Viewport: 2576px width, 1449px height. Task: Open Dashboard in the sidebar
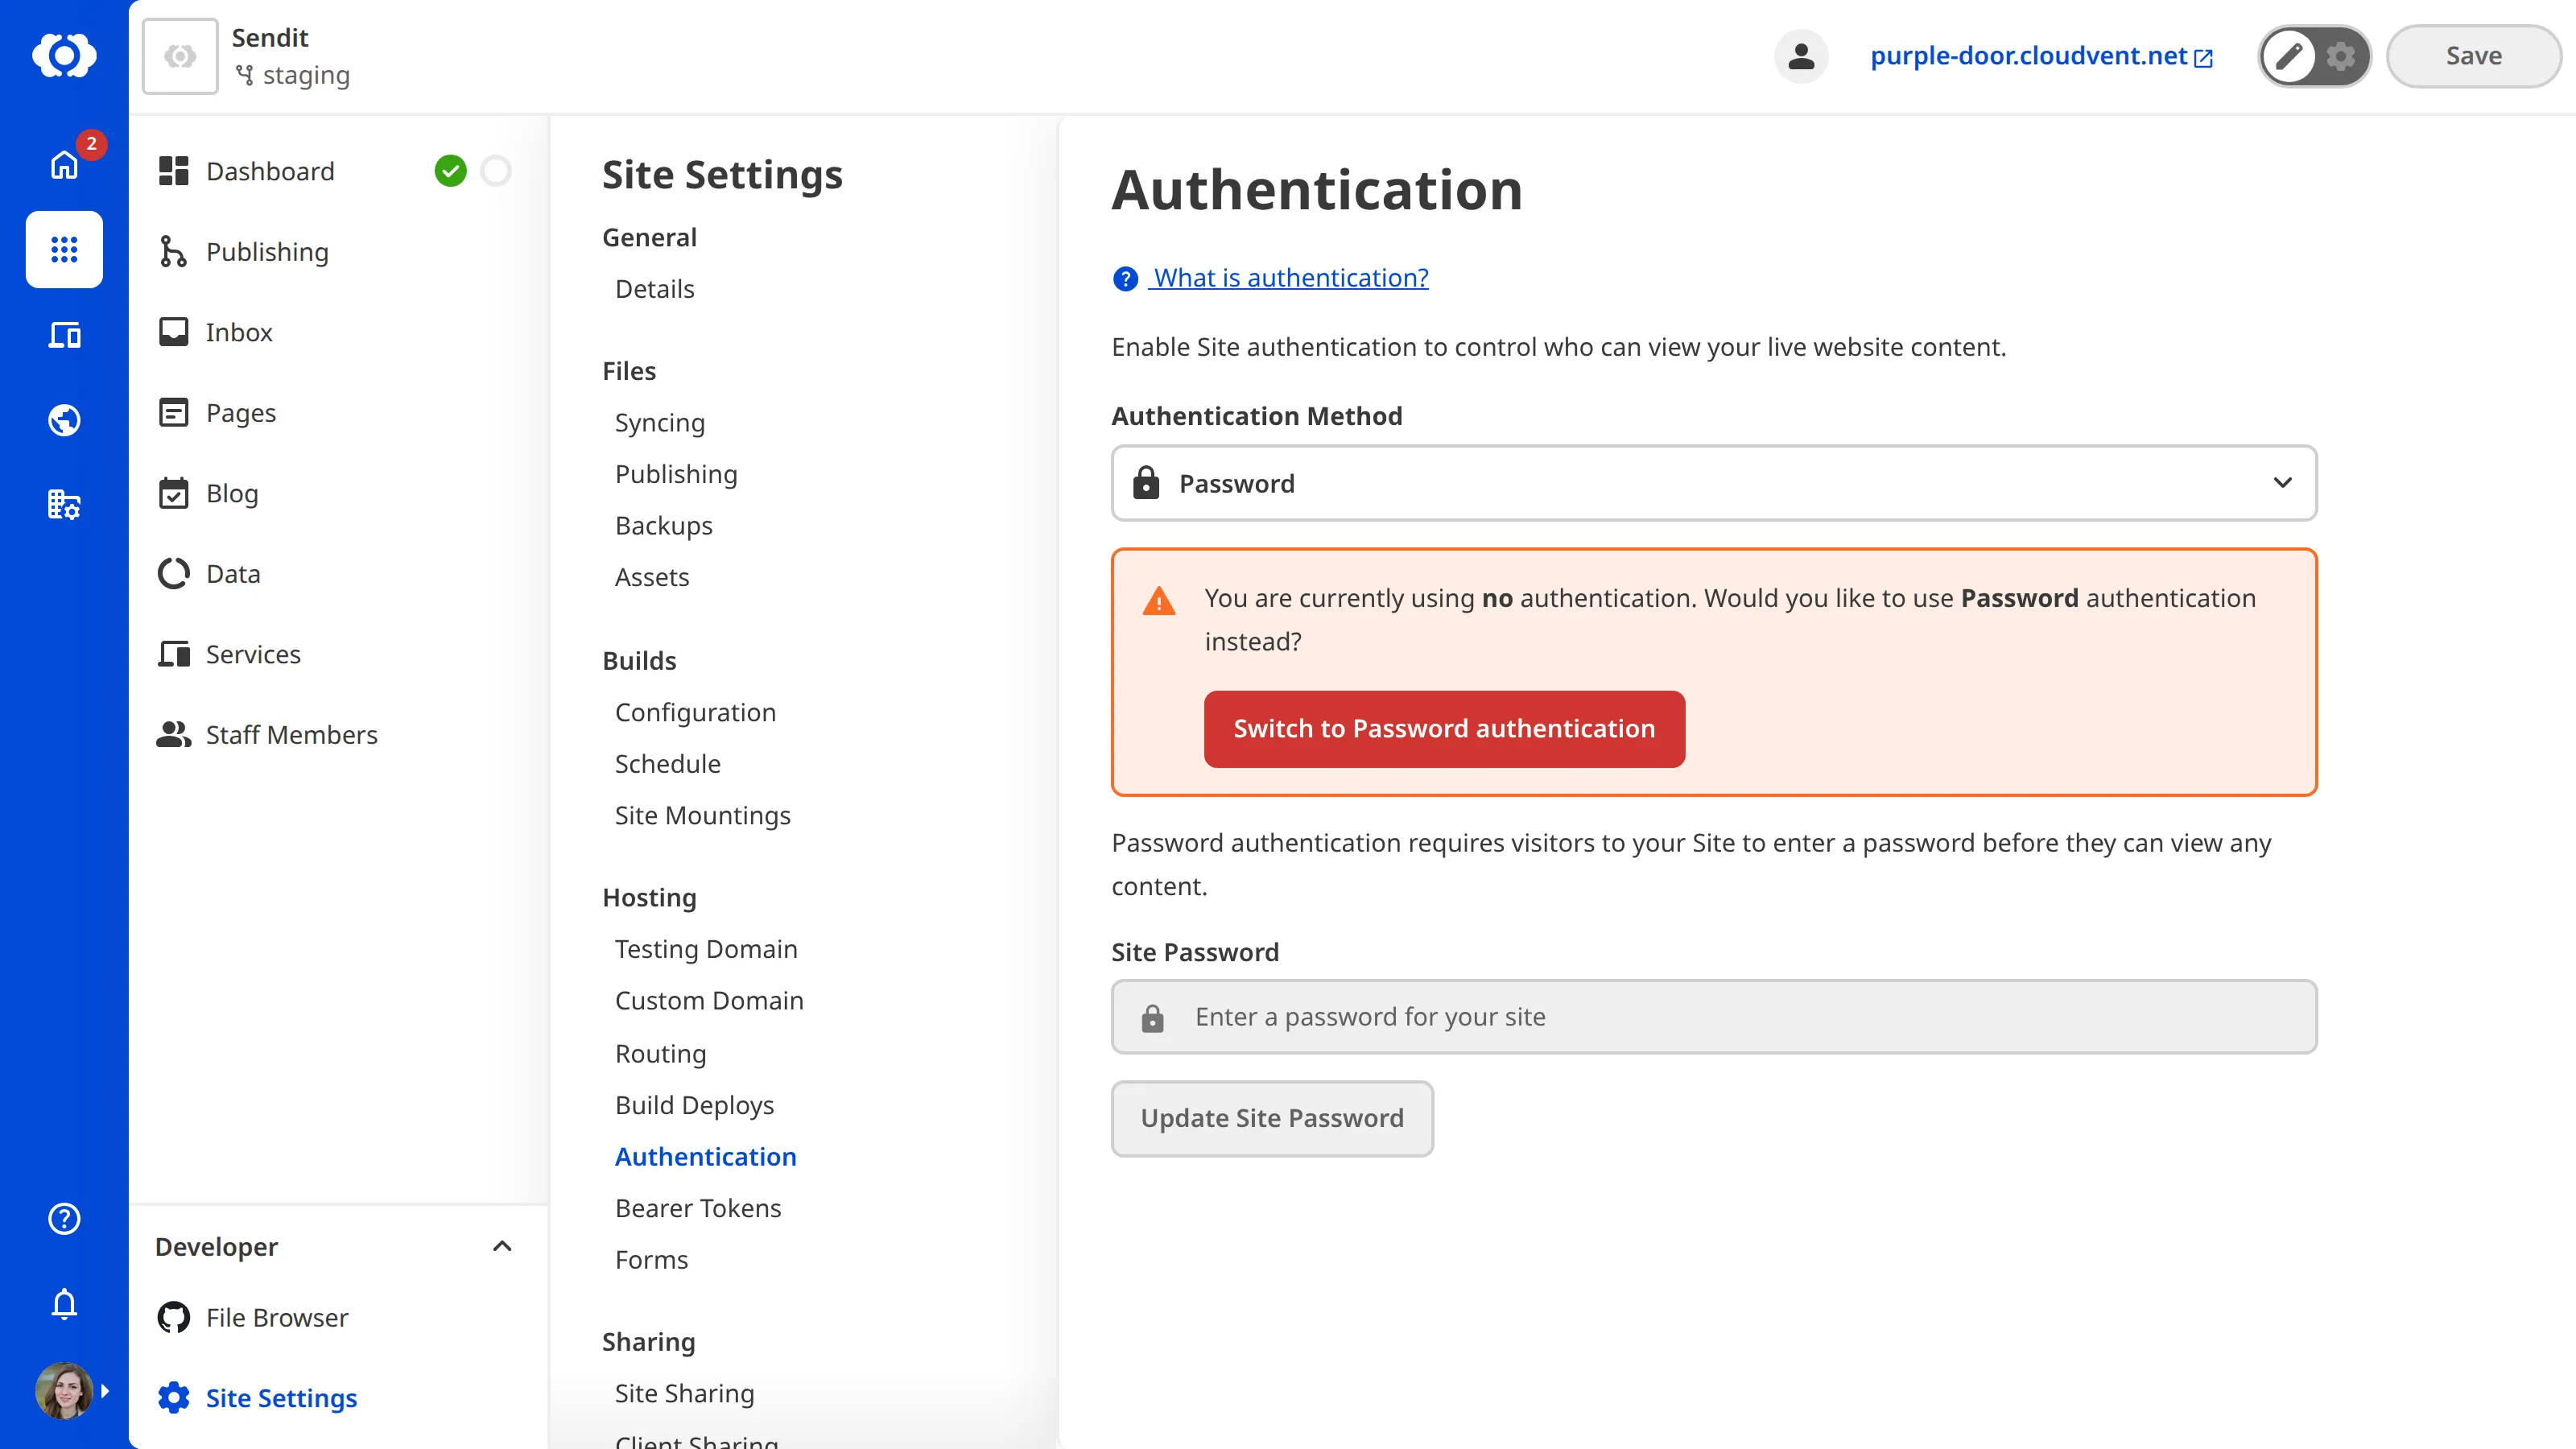(270, 171)
